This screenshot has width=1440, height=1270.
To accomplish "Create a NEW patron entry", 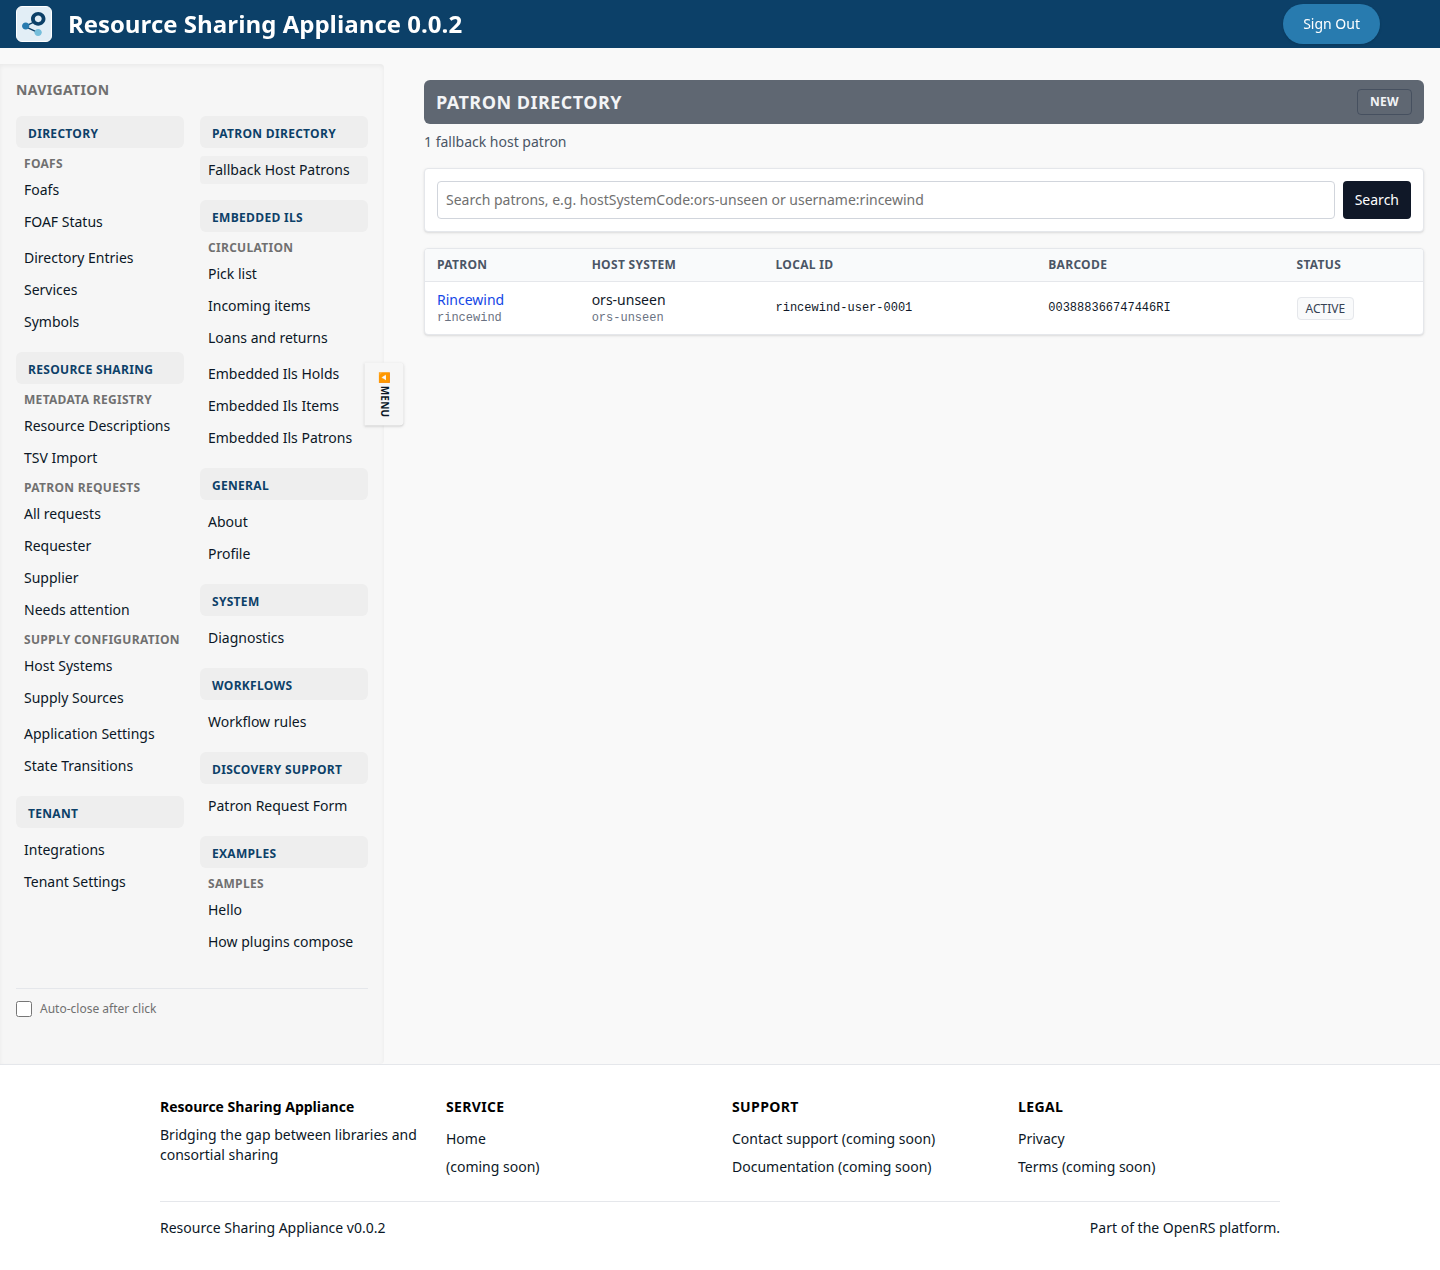I will pyautogui.click(x=1384, y=102).
